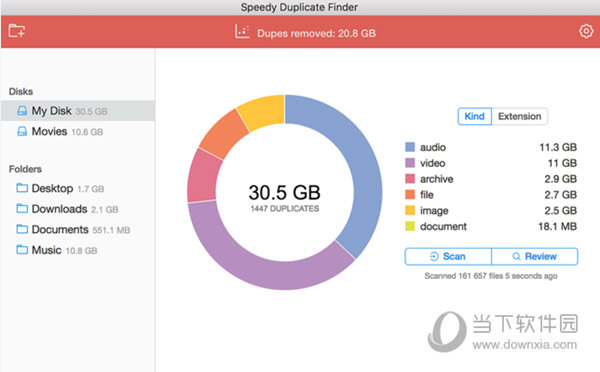600x372 pixels.
Task: Click the Music folder icon
Action: coord(22,250)
